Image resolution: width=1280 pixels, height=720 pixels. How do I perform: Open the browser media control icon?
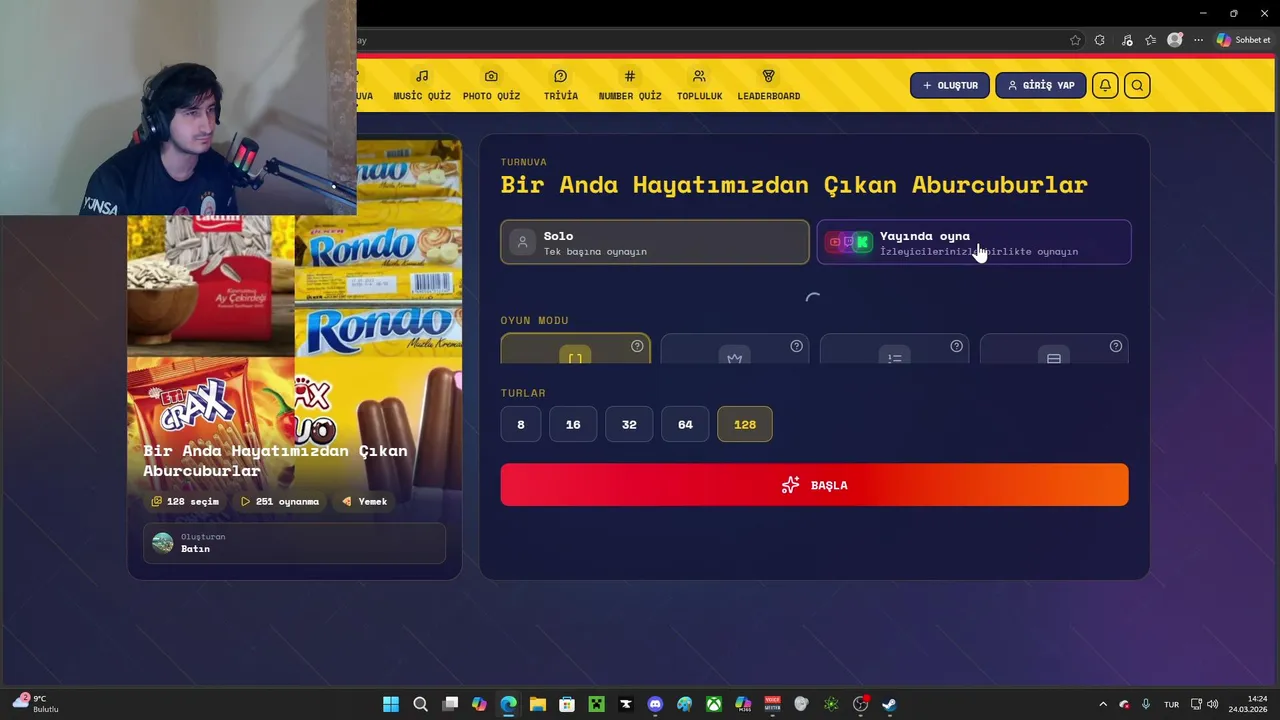click(x=1127, y=40)
